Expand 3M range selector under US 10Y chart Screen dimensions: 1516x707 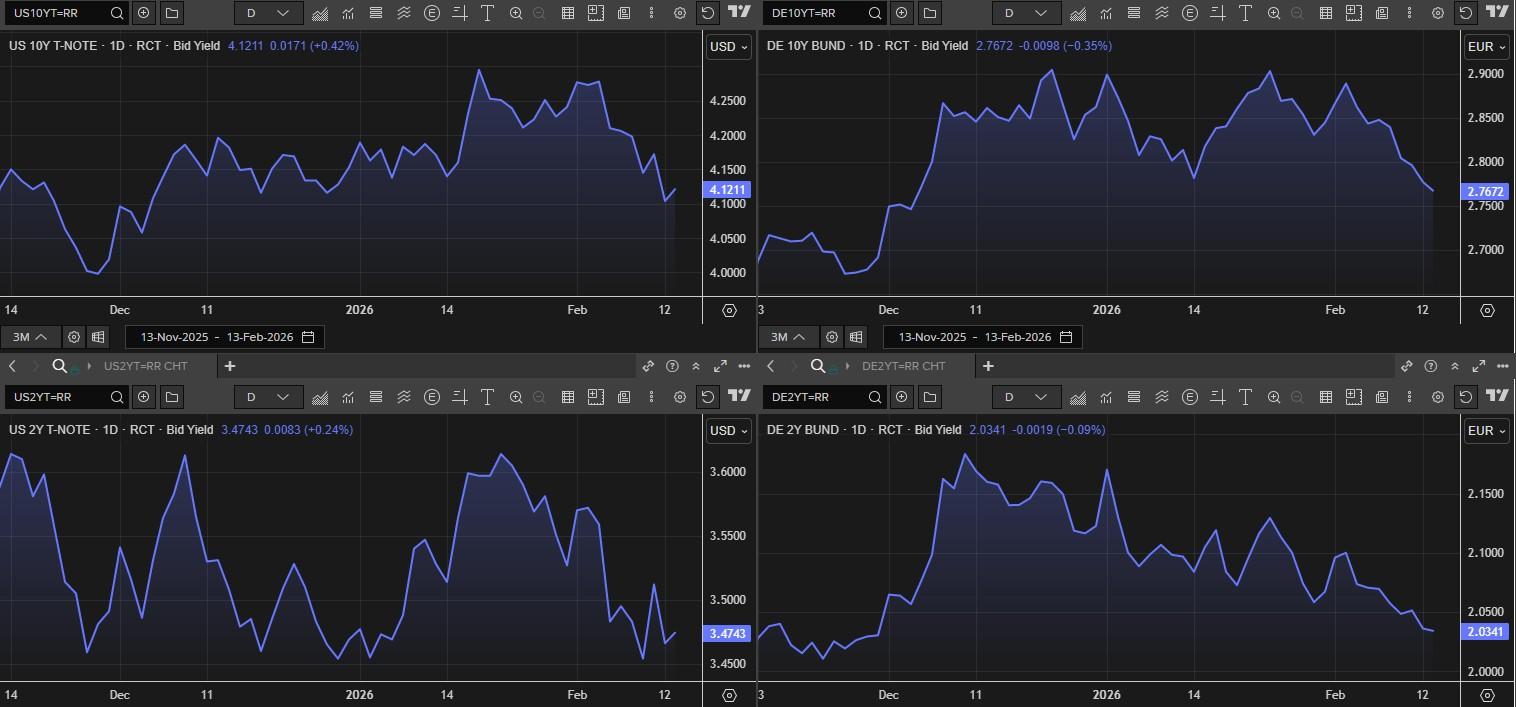(31, 337)
